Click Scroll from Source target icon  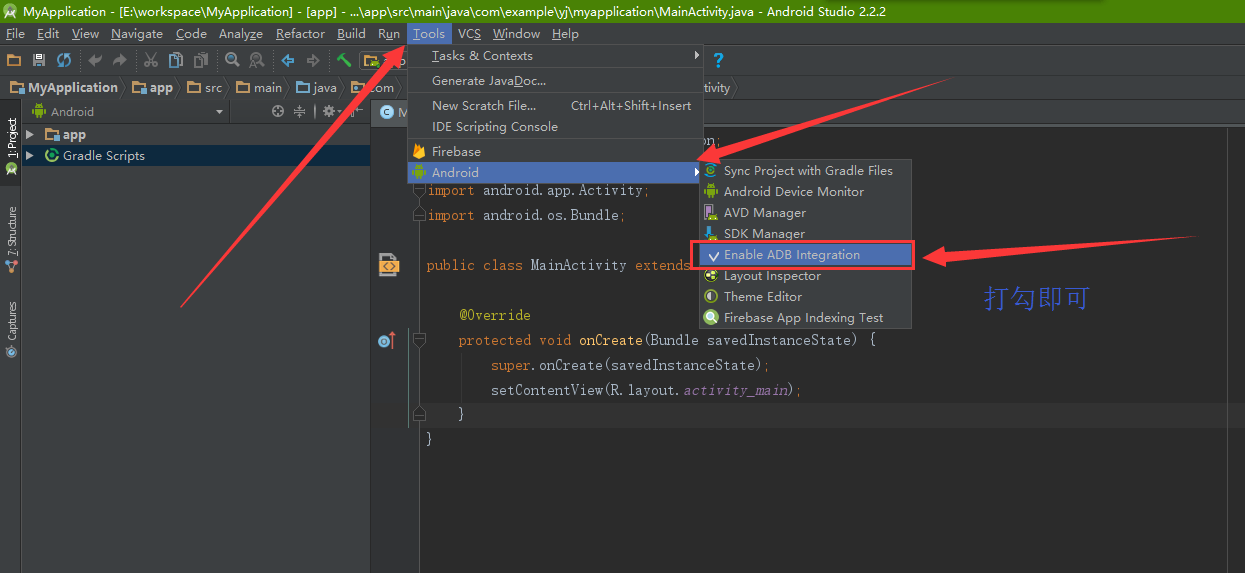278,111
